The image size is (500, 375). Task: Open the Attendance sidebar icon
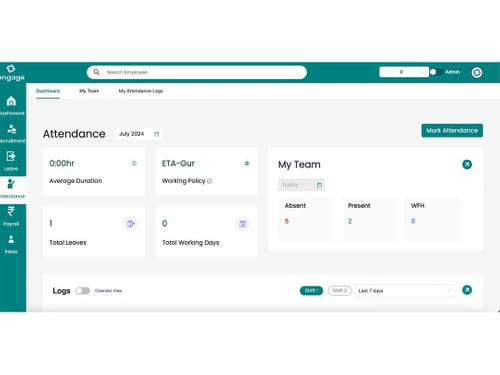(x=11, y=184)
